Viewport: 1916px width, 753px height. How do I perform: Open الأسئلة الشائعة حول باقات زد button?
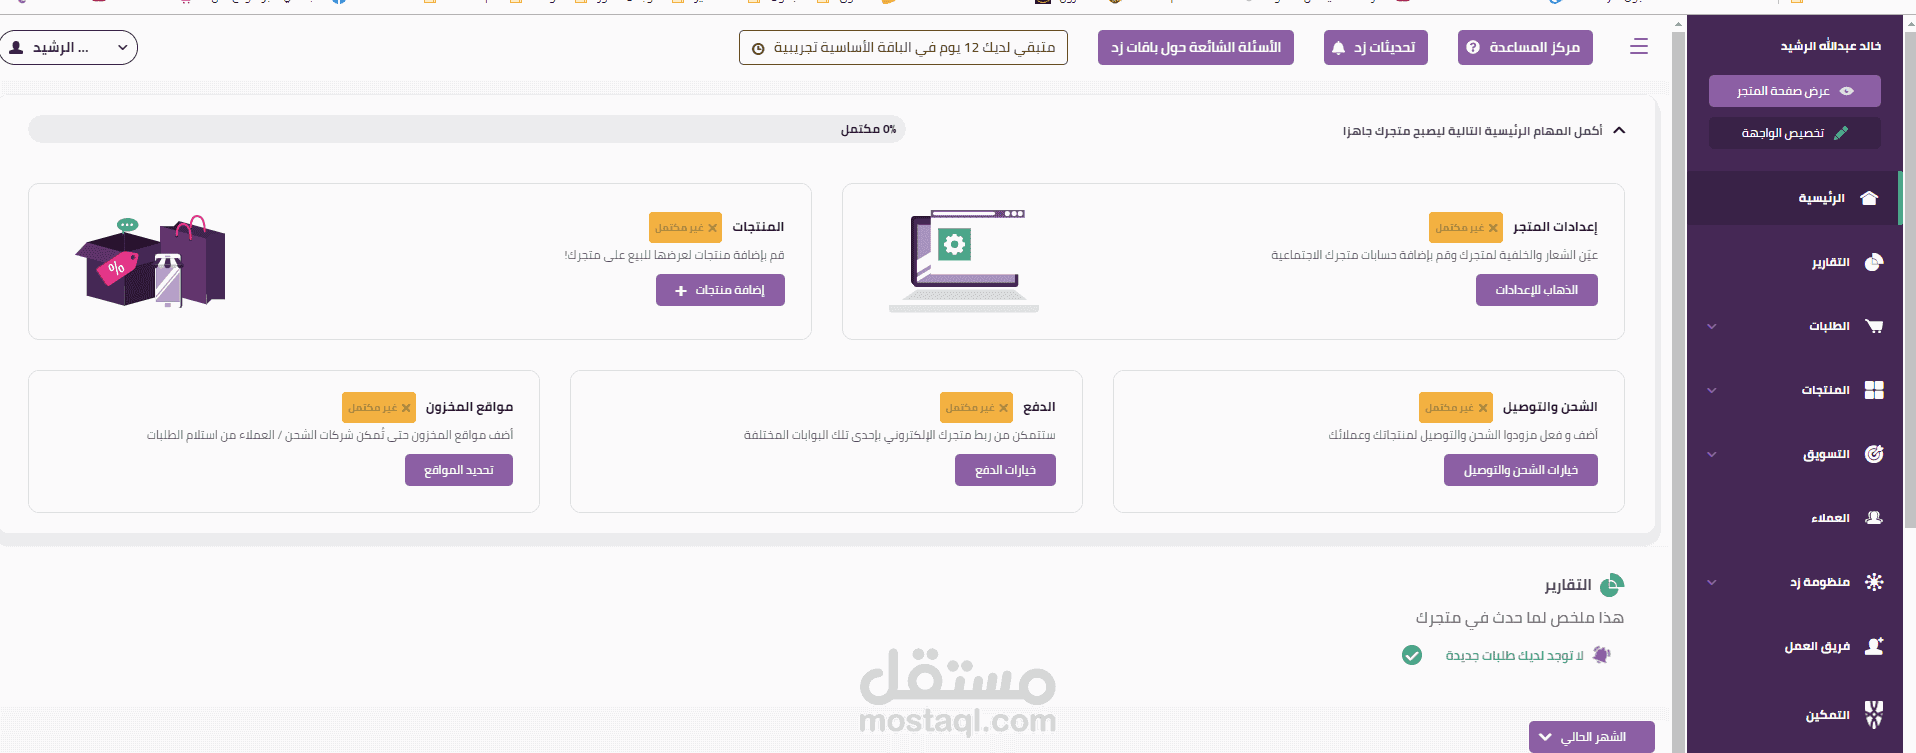pos(1196,47)
